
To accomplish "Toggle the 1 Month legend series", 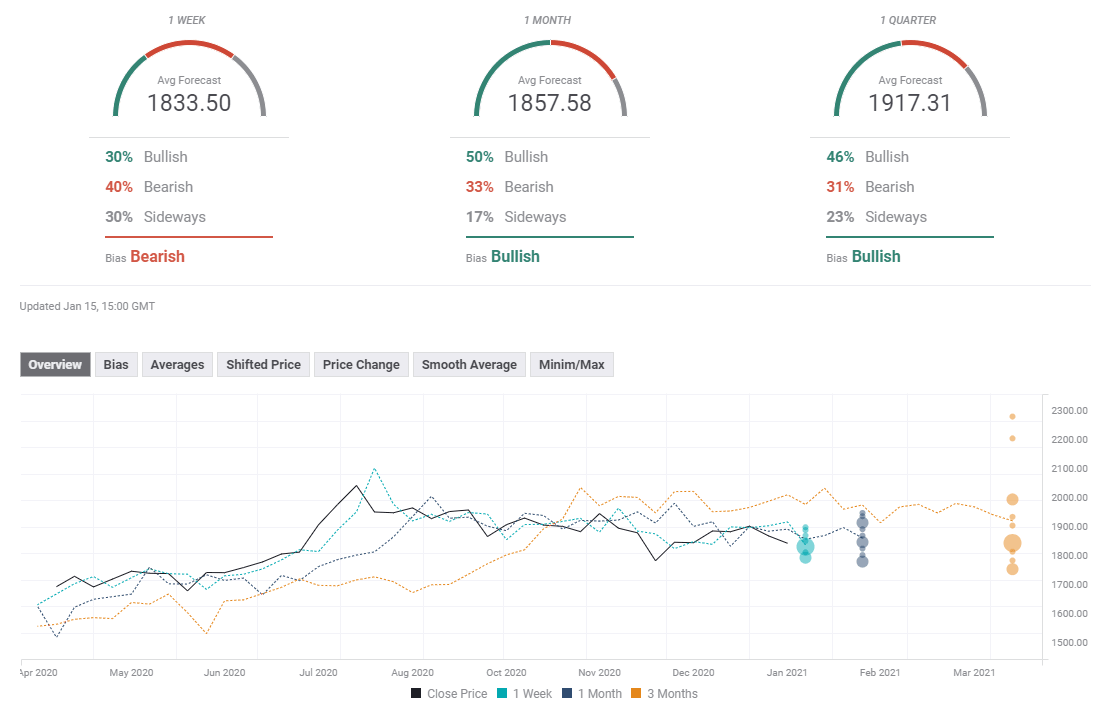I will 591,693.
